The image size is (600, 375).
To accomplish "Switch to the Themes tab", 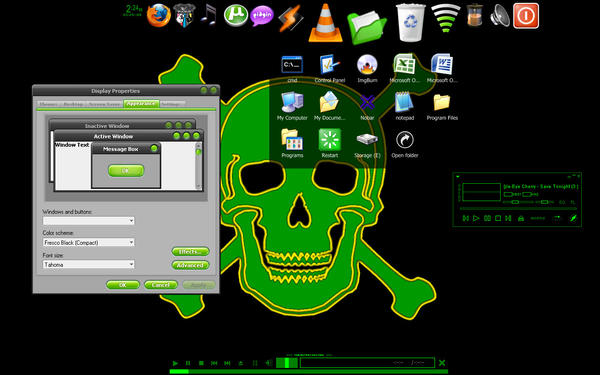I will point(49,104).
